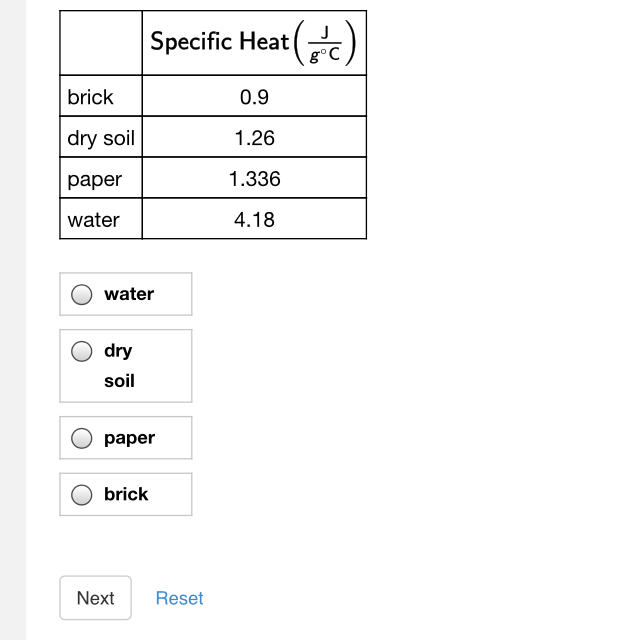Click the brick row label in table

pyautogui.click(x=90, y=97)
